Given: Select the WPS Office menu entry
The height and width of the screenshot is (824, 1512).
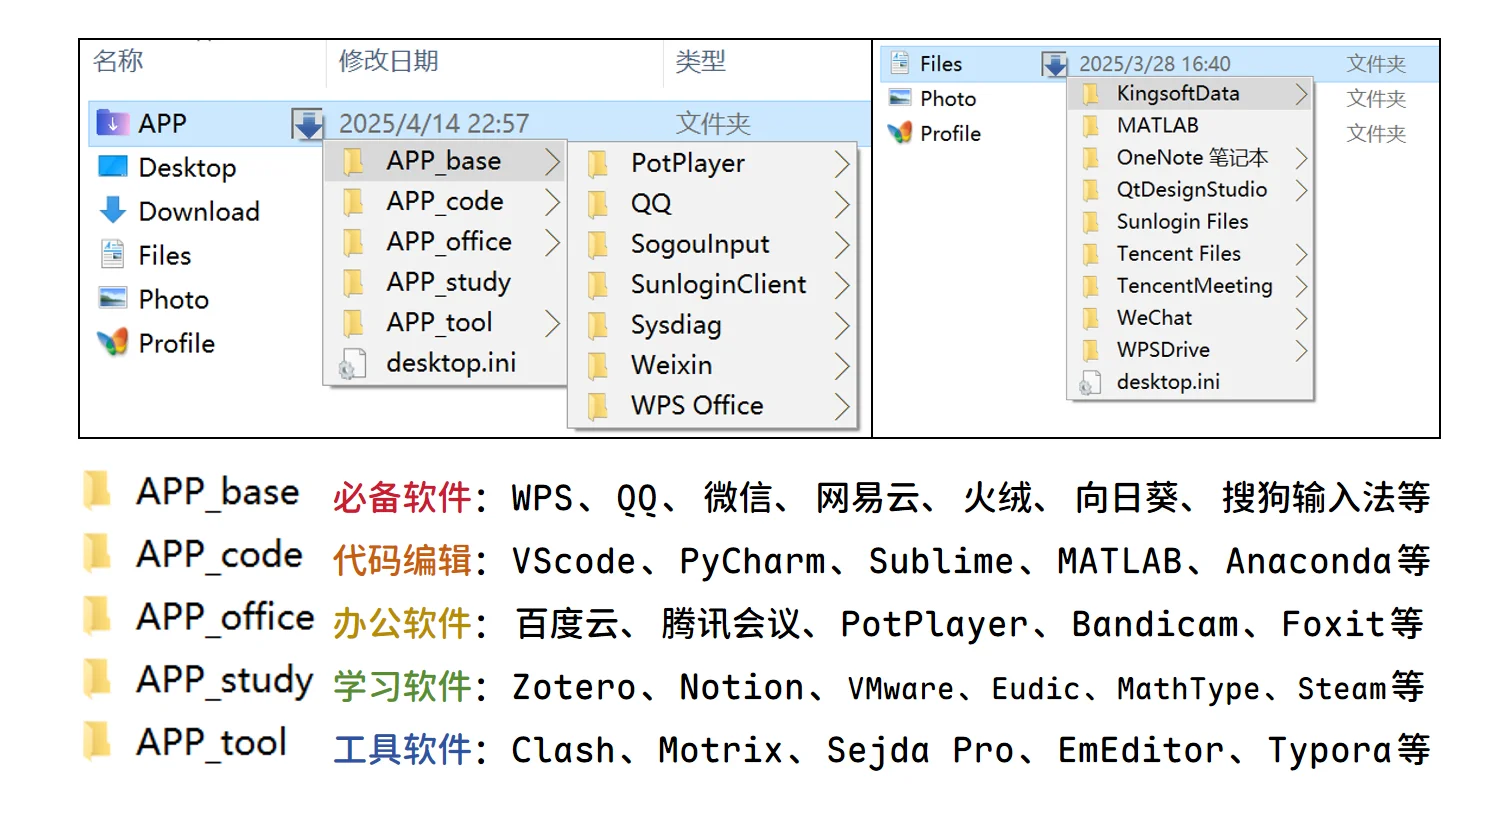Looking at the screenshot, I should [x=714, y=406].
